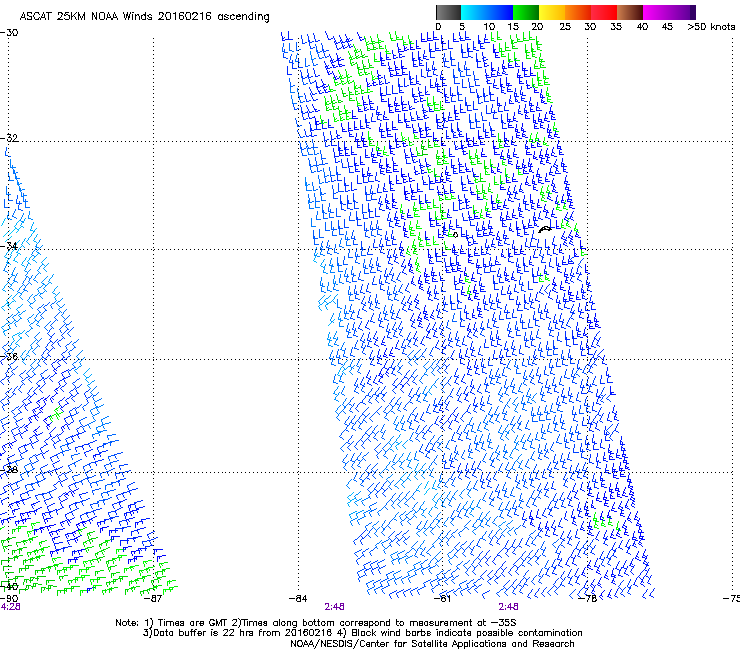Click the gray 0-5 knots color swatch
Viewport: 740px width, 650px height.
pyautogui.click(x=448, y=12)
